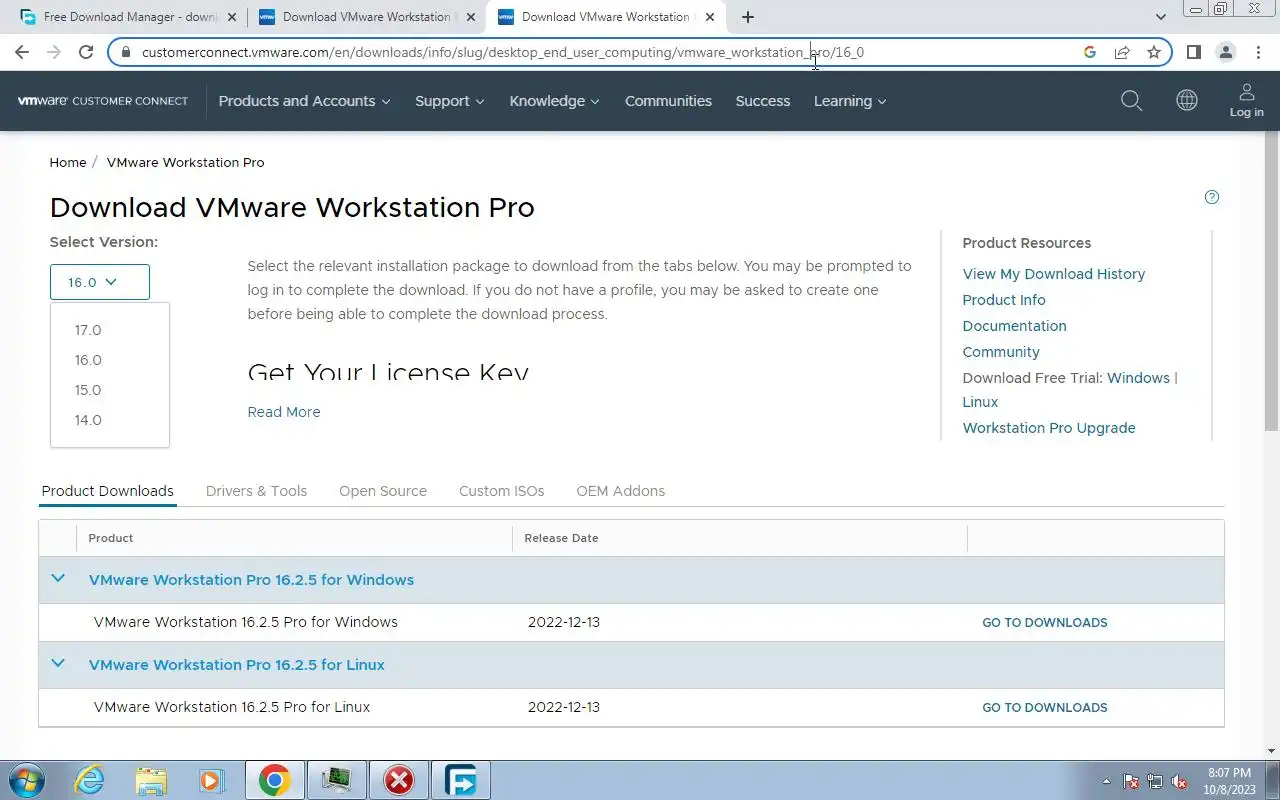Click the VMware Customer Connect logo
1280x800 pixels.
click(x=102, y=101)
